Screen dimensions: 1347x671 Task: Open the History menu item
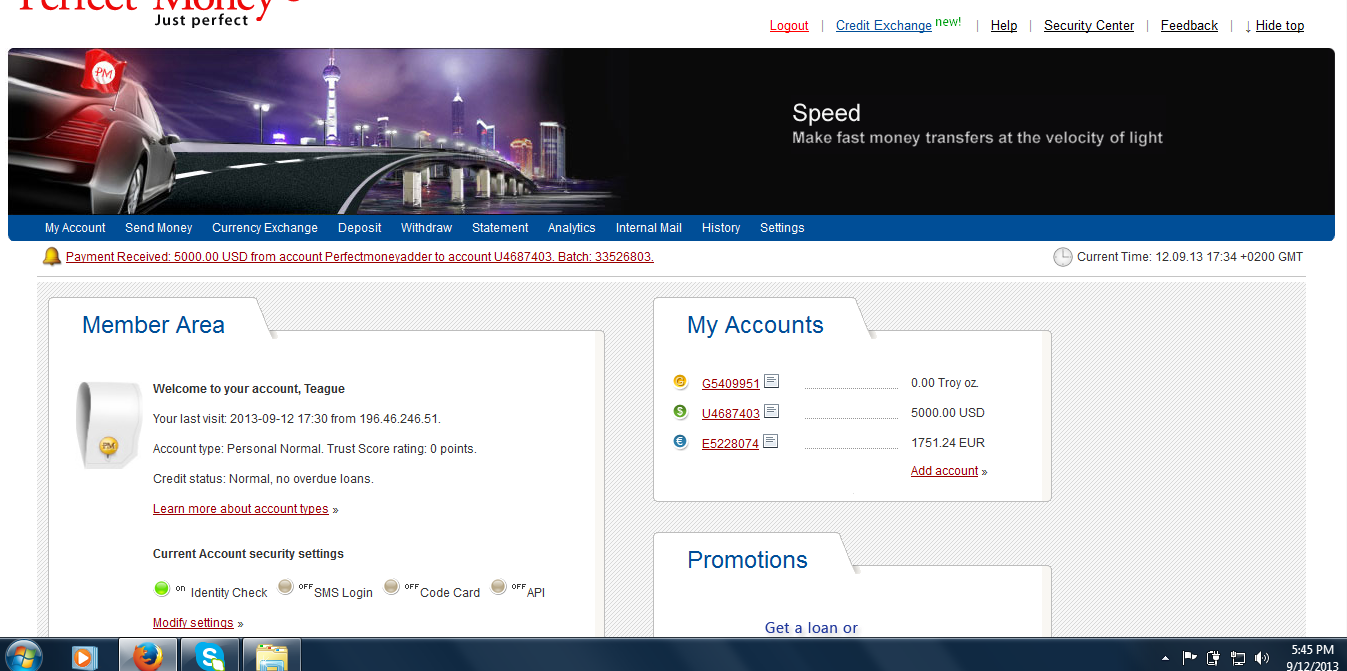[x=721, y=228]
